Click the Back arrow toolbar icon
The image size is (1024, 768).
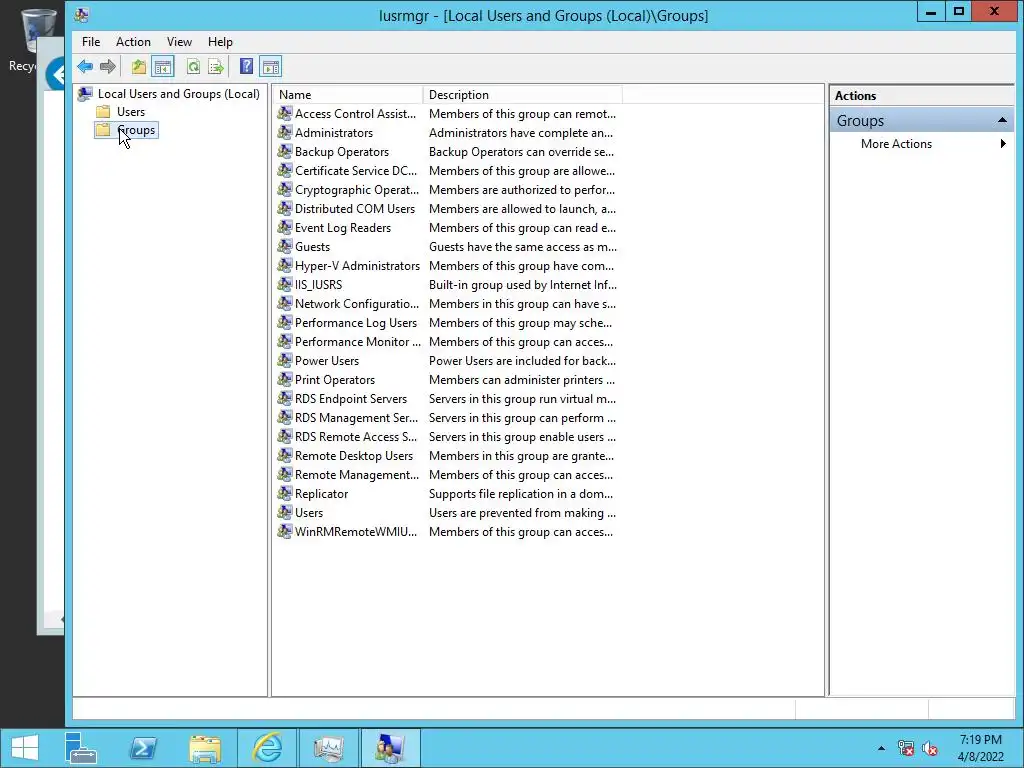pos(85,67)
